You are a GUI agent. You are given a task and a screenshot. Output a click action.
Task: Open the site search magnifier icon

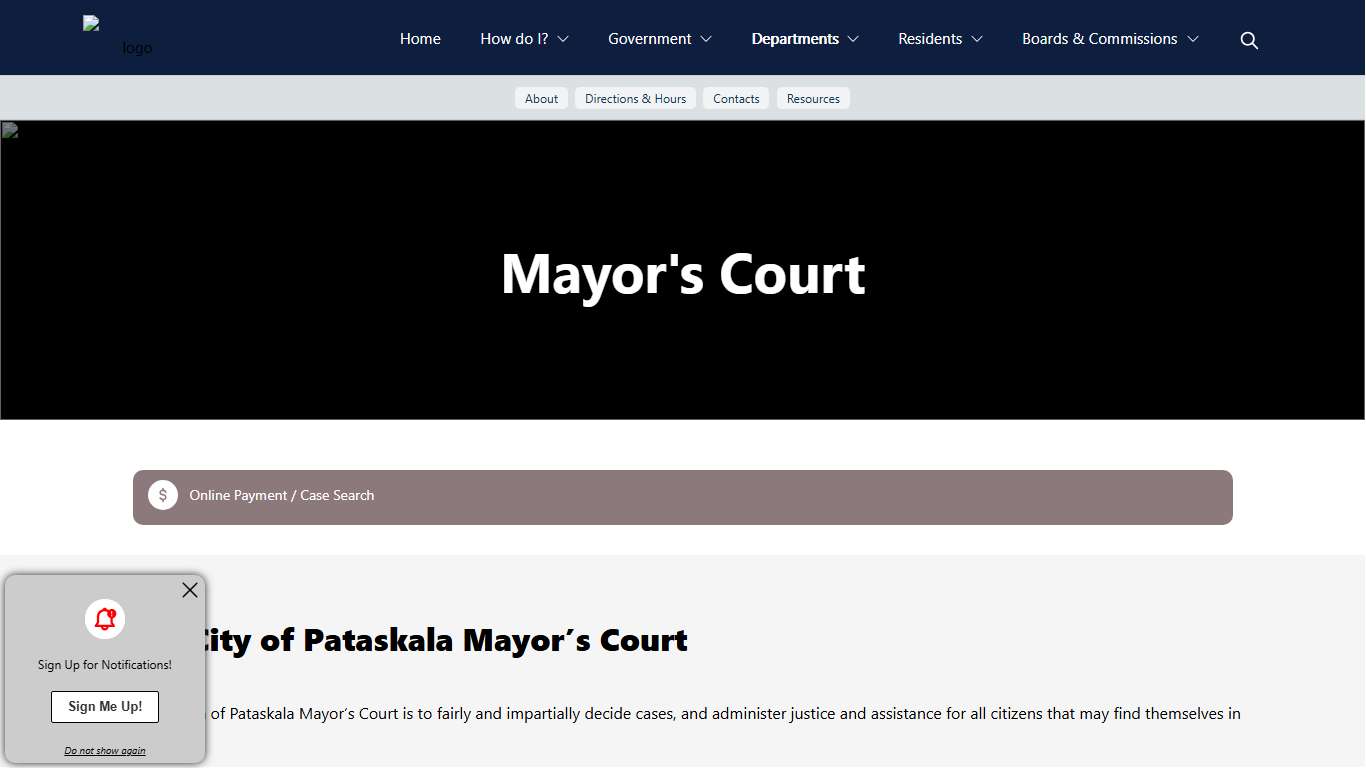point(1249,40)
